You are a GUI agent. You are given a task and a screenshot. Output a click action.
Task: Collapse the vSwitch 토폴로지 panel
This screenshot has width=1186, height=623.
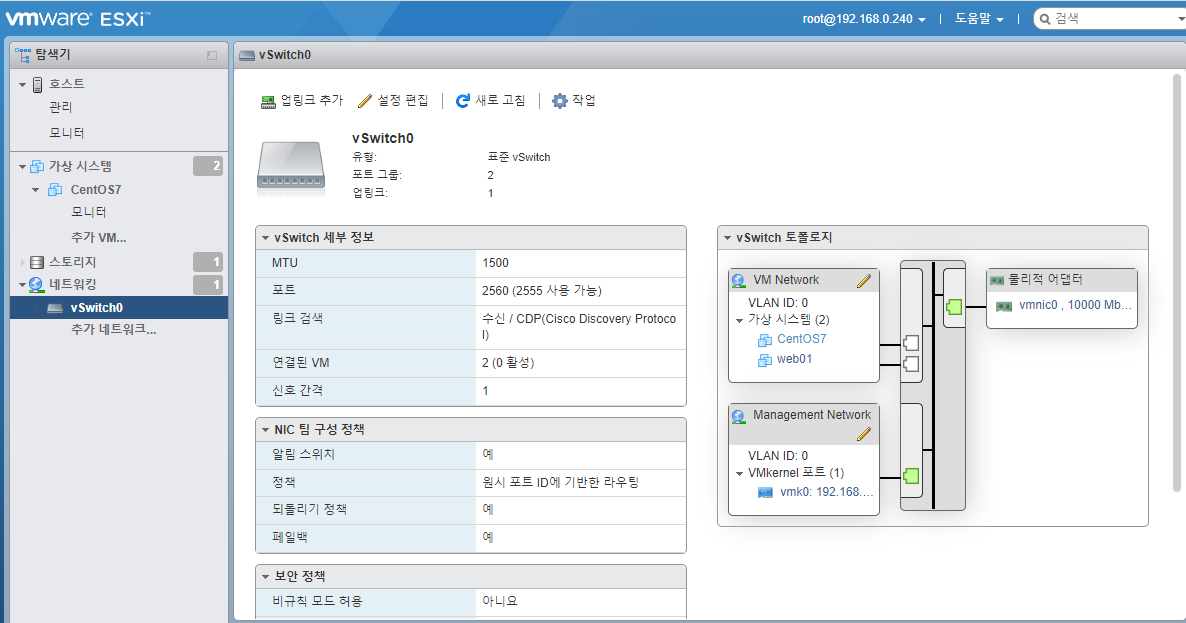pos(728,238)
